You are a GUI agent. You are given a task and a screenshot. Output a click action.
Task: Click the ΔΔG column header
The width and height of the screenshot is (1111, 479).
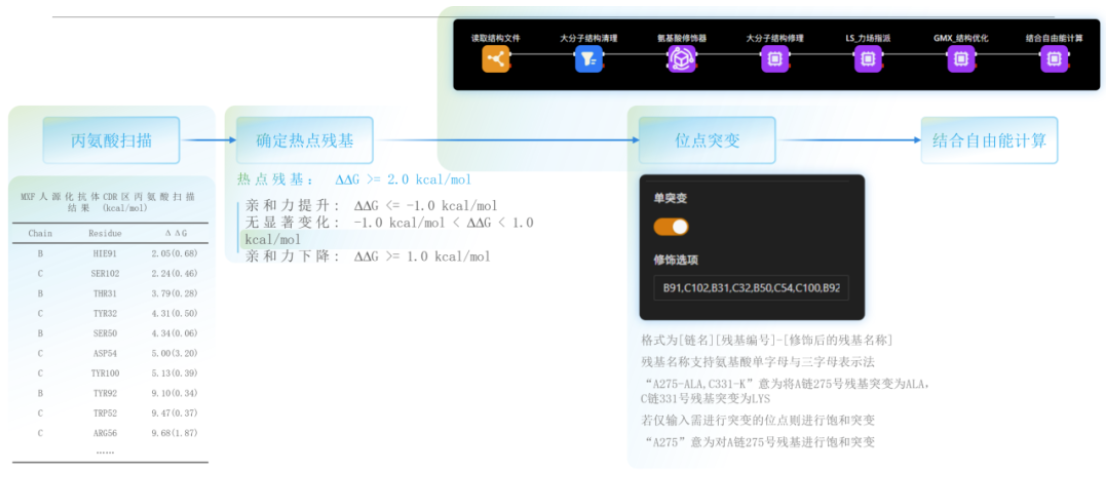tap(174, 233)
